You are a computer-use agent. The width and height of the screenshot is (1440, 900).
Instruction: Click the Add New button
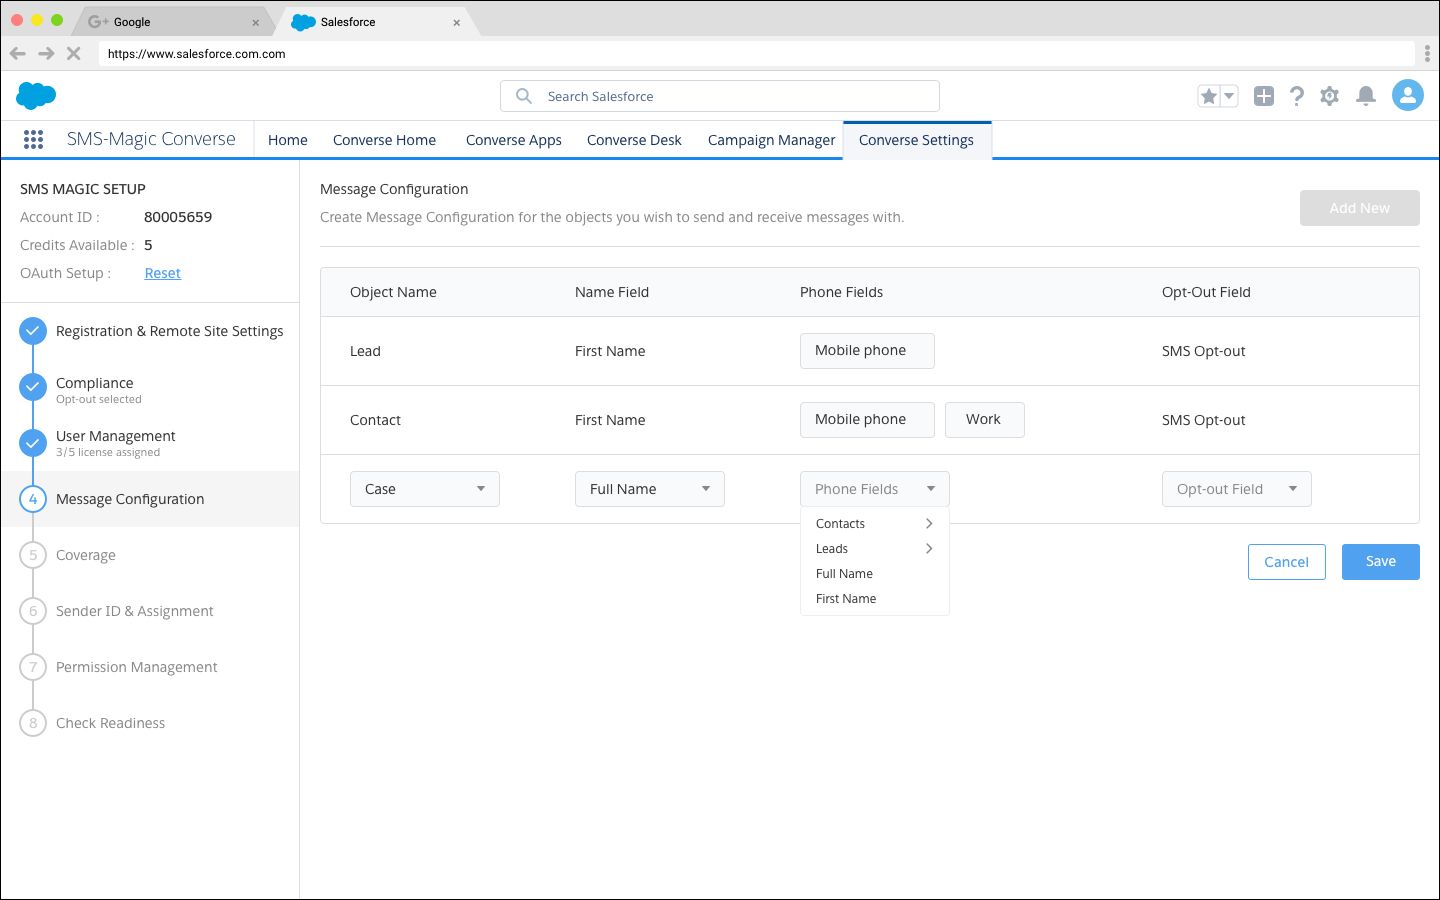pos(1360,208)
